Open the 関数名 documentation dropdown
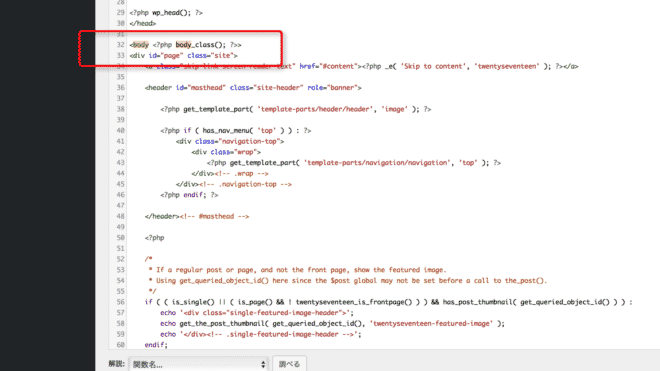This screenshot has width=660, height=371. pos(199,364)
